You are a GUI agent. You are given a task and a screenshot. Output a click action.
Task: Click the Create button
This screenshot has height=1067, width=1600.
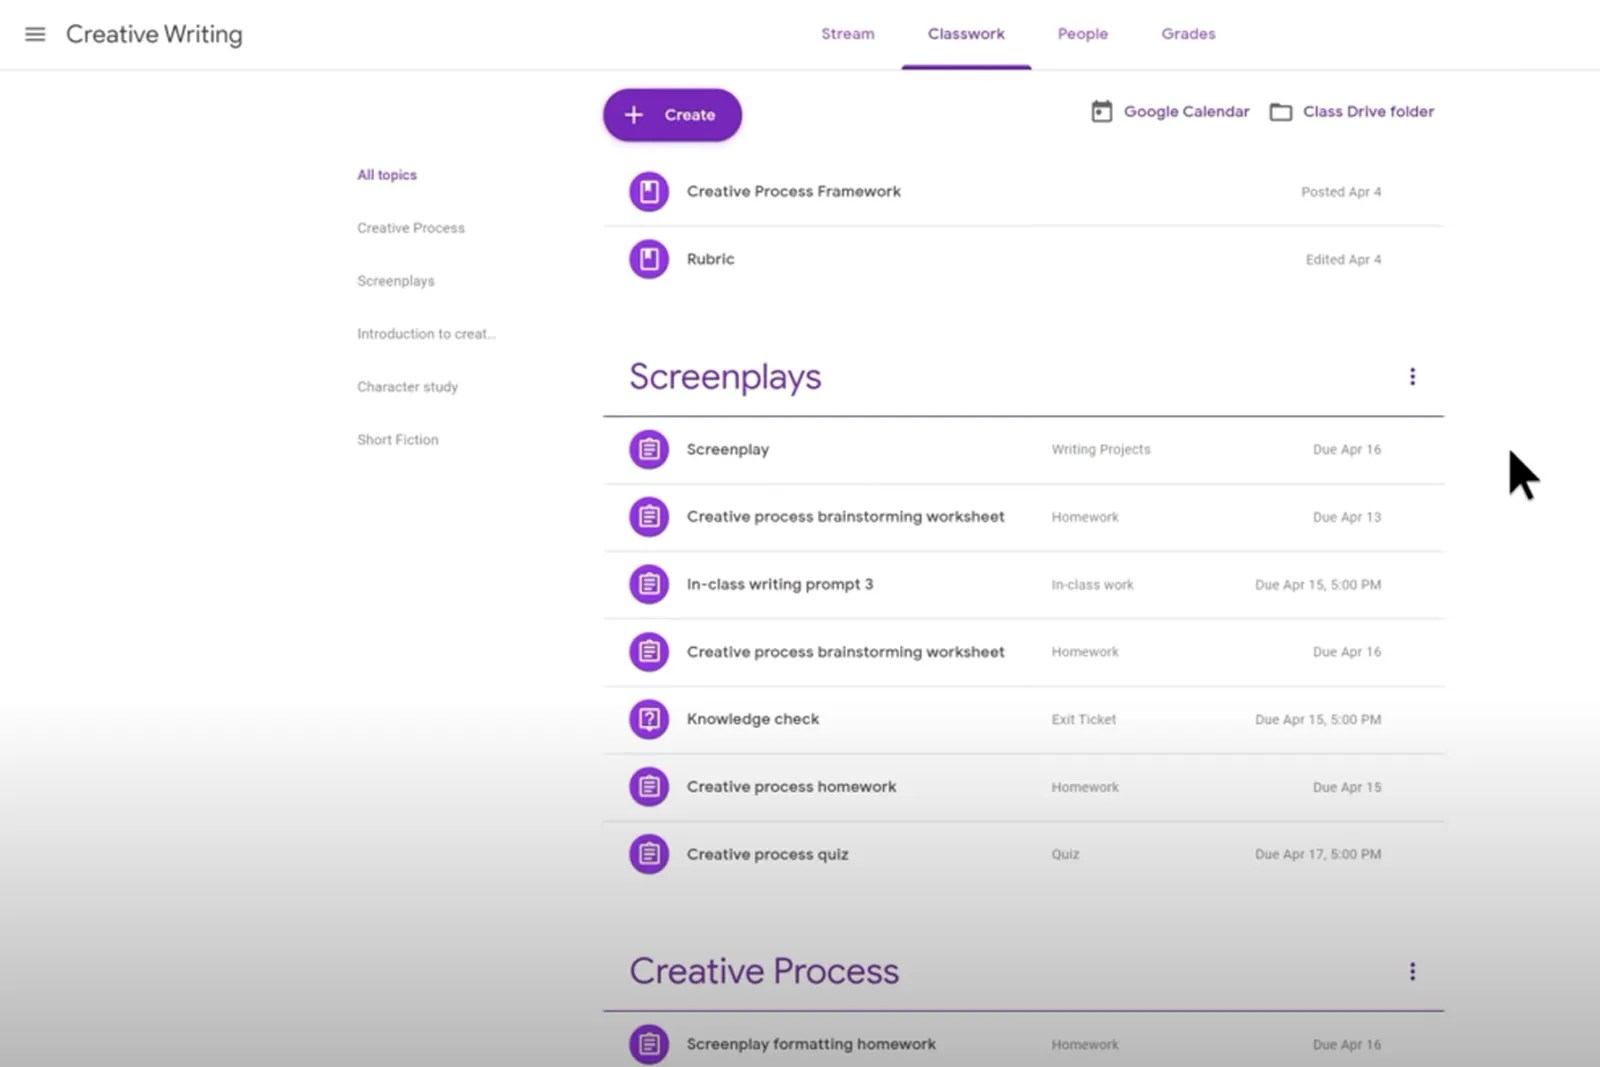point(671,114)
